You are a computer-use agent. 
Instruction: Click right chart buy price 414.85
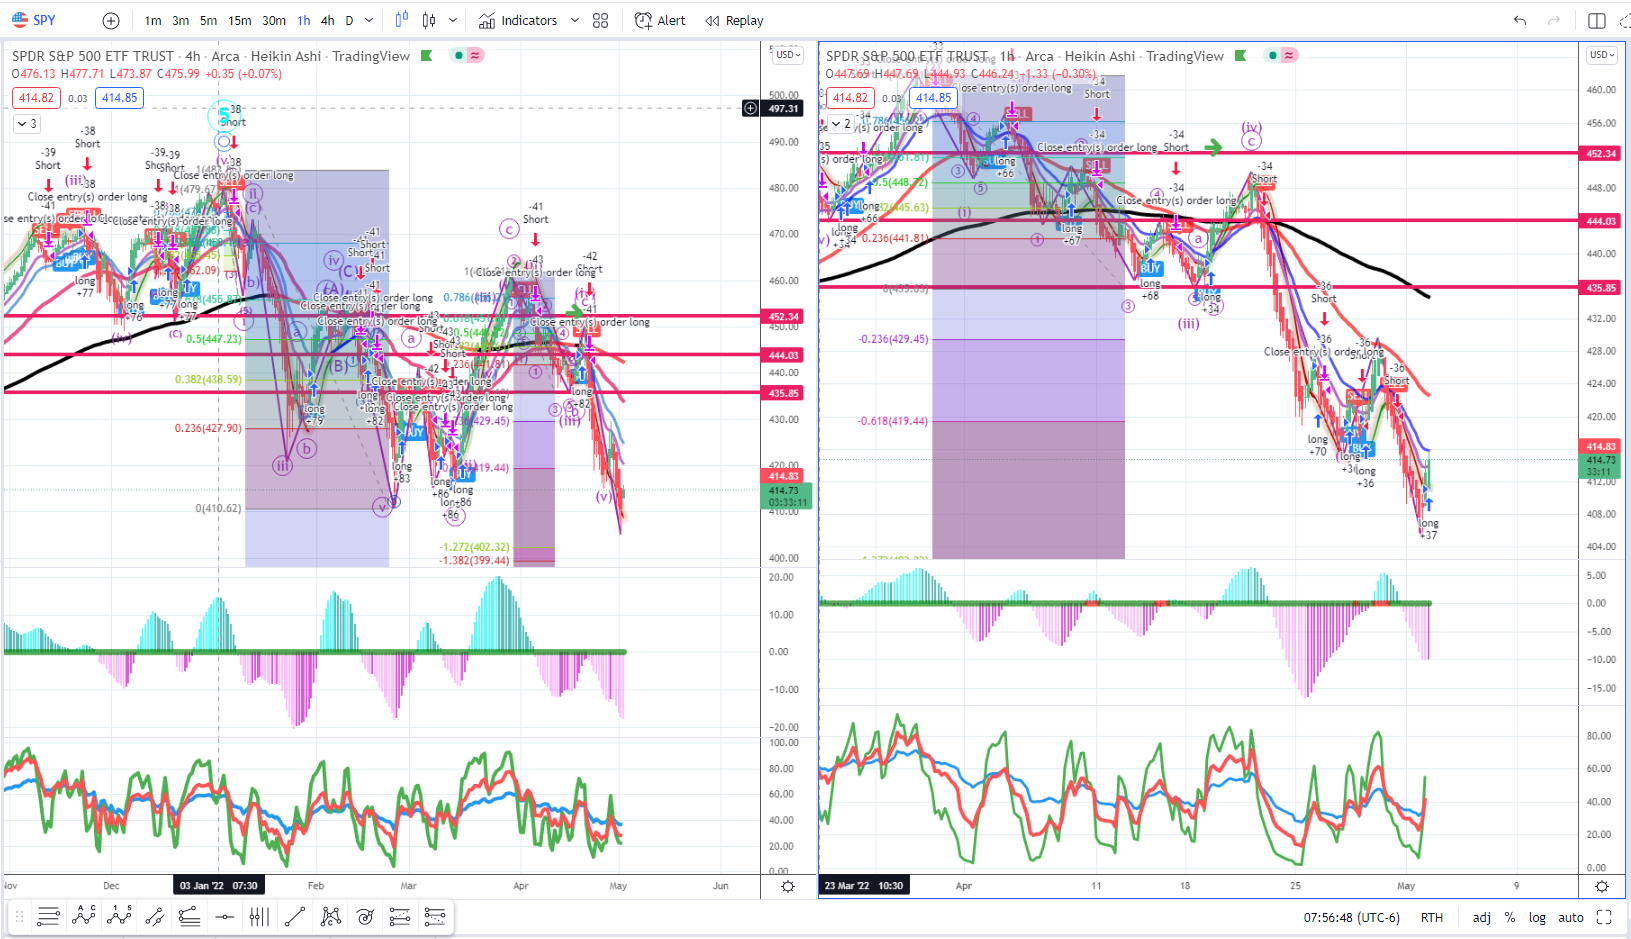(x=934, y=98)
